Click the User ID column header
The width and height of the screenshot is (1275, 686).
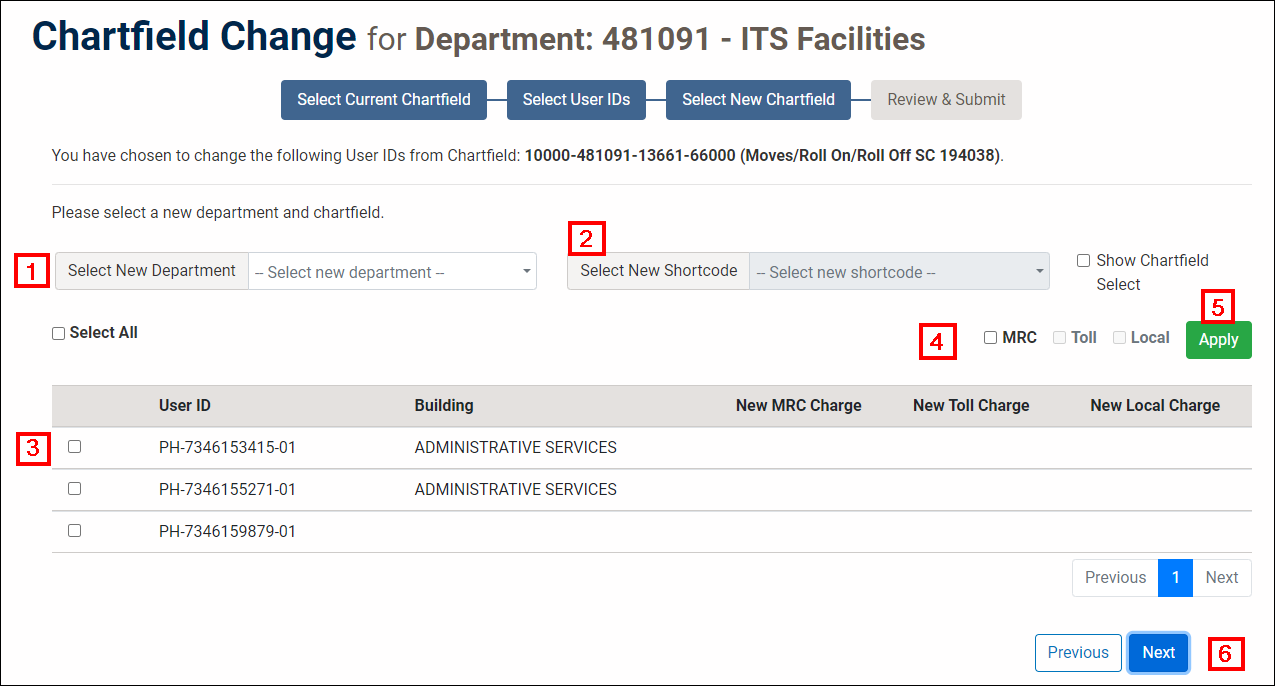point(184,405)
